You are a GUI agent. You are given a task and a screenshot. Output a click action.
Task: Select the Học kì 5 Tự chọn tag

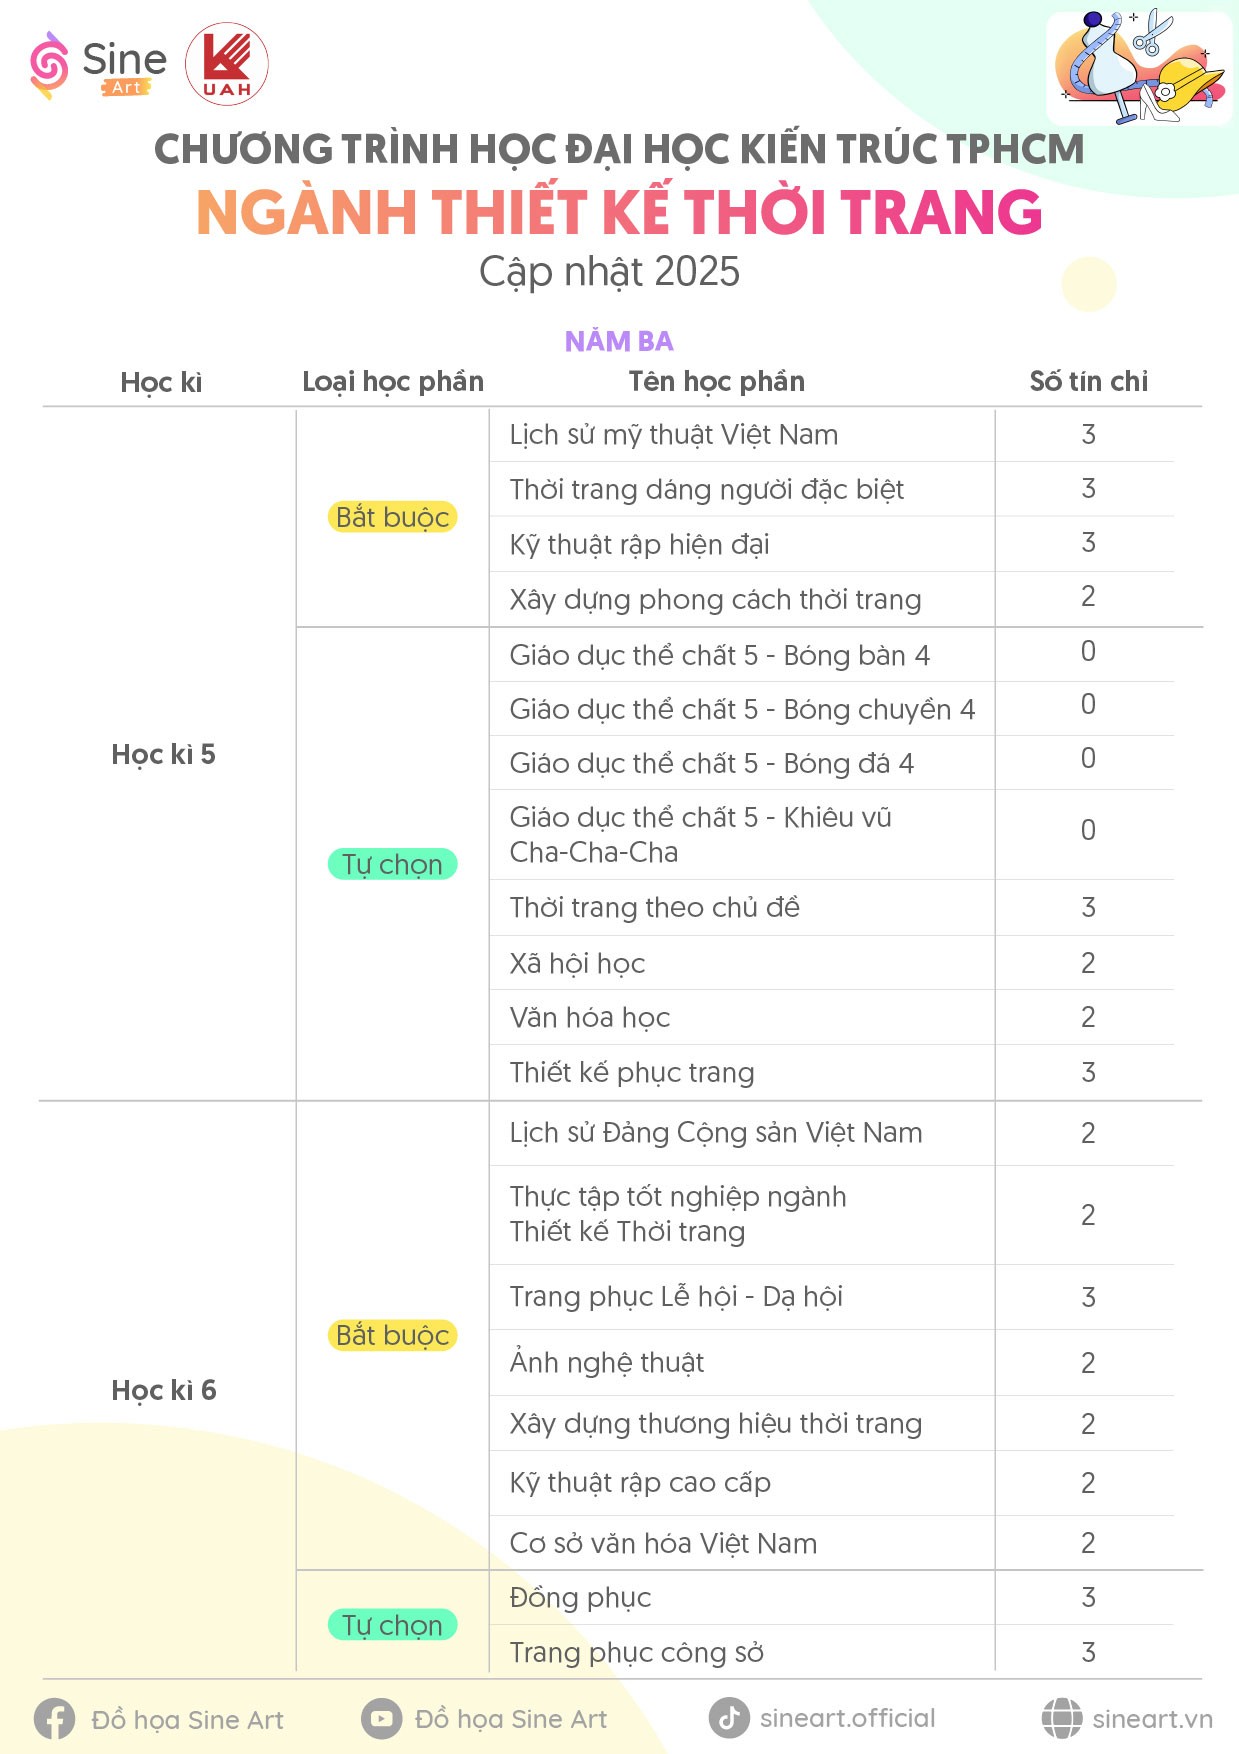click(x=392, y=864)
